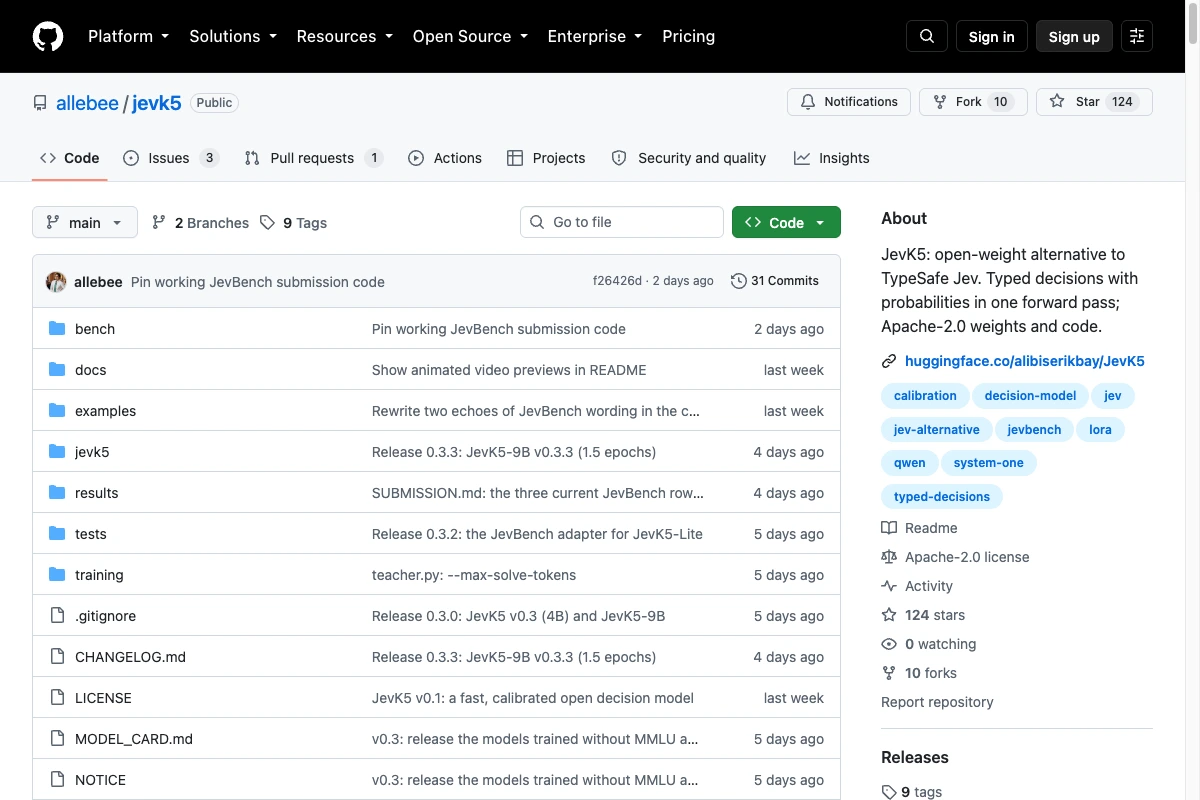1200x800 pixels.
Task: Click the Sign in button
Action: (992, 36)
